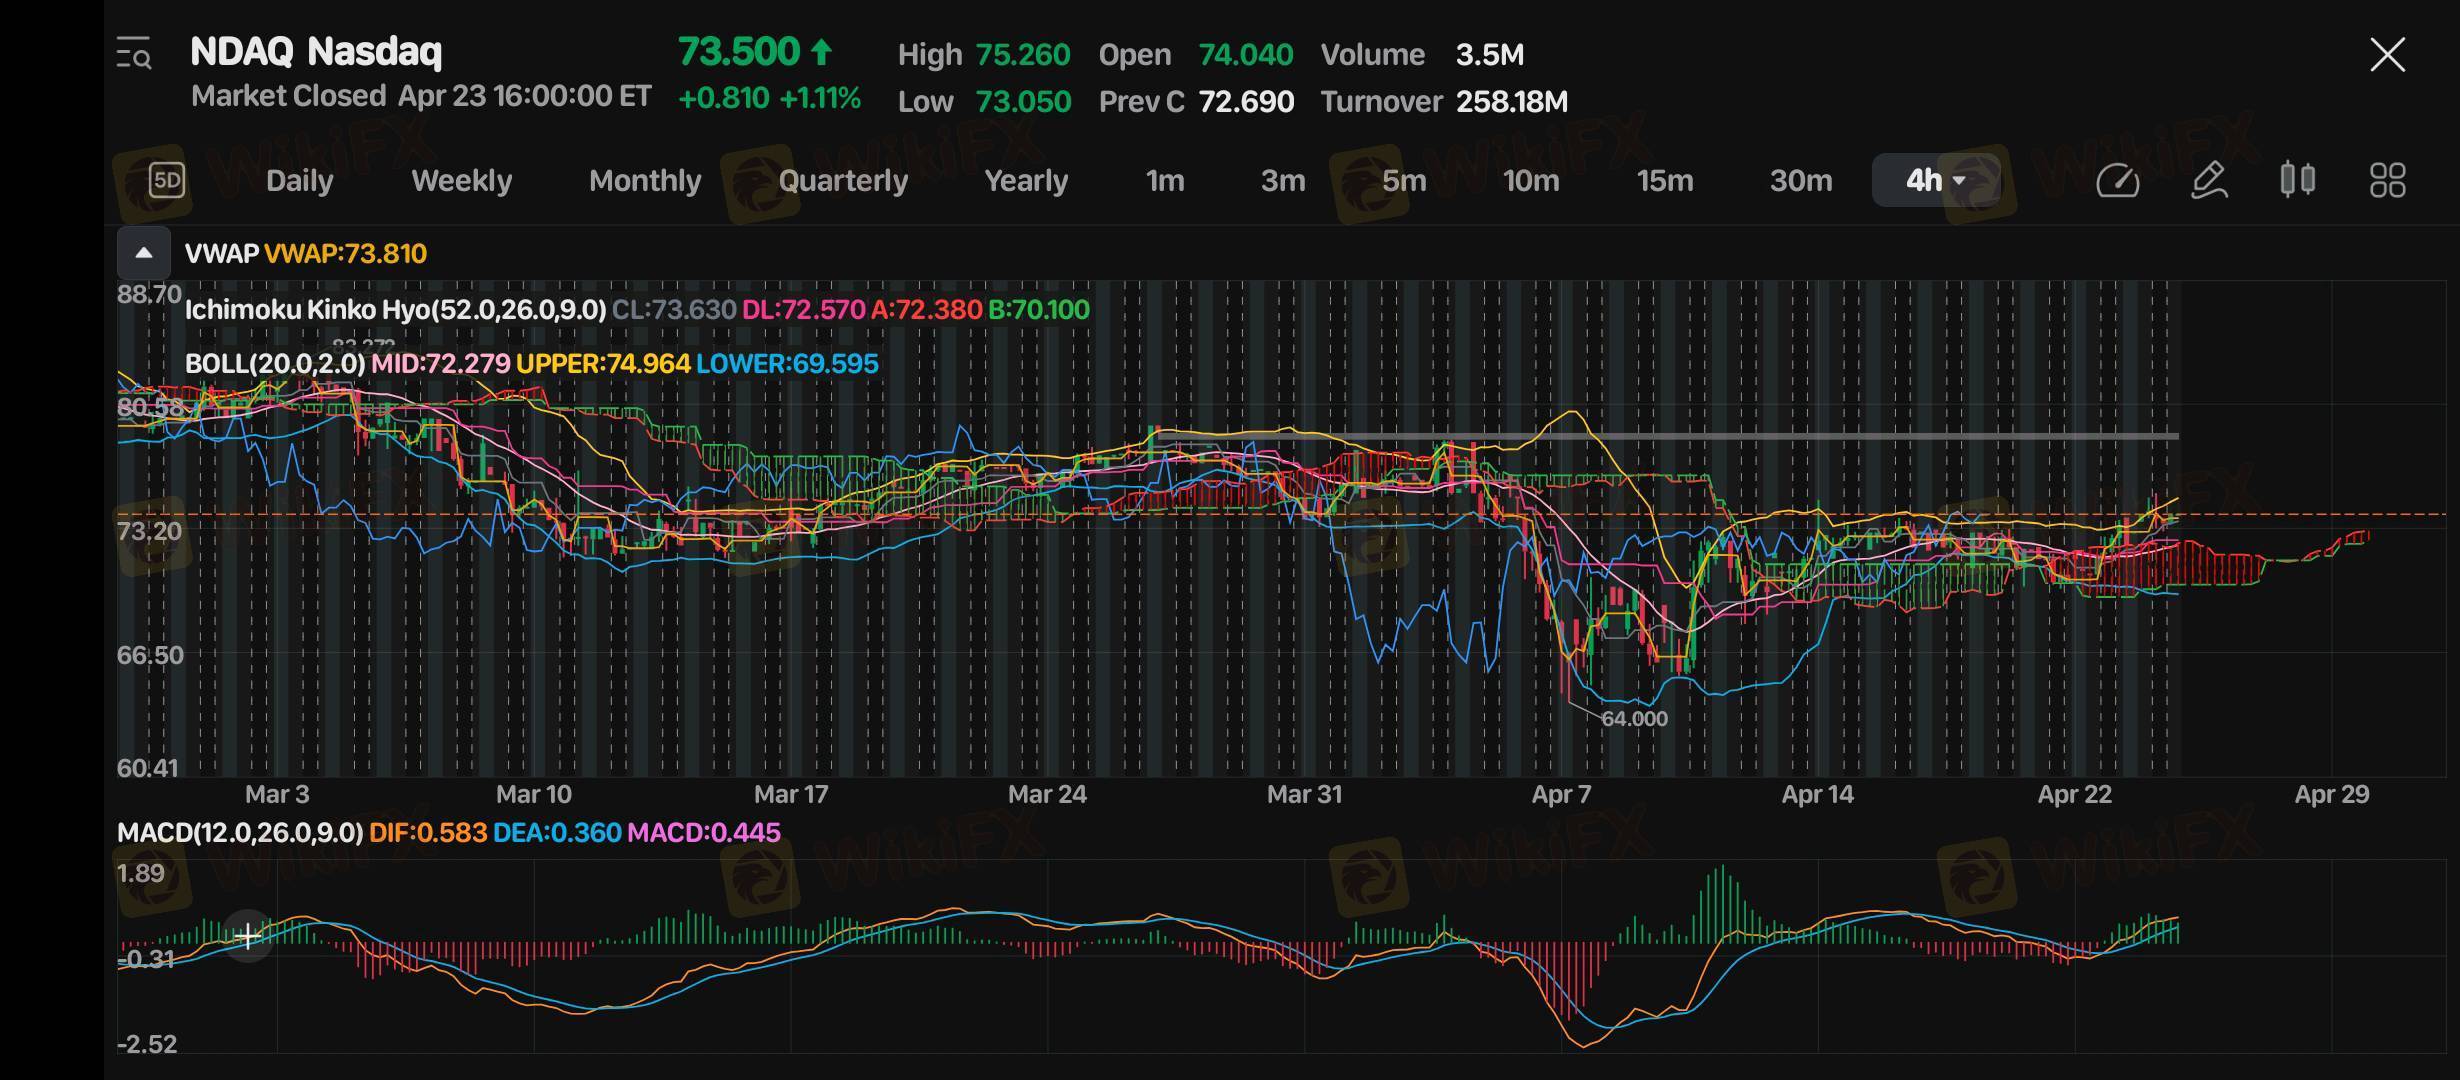Image resolution: width=2460 pixels, height=1080 pixels.
Task: Click the white crosshair cursor marker
Action: (x=247, y=937)
